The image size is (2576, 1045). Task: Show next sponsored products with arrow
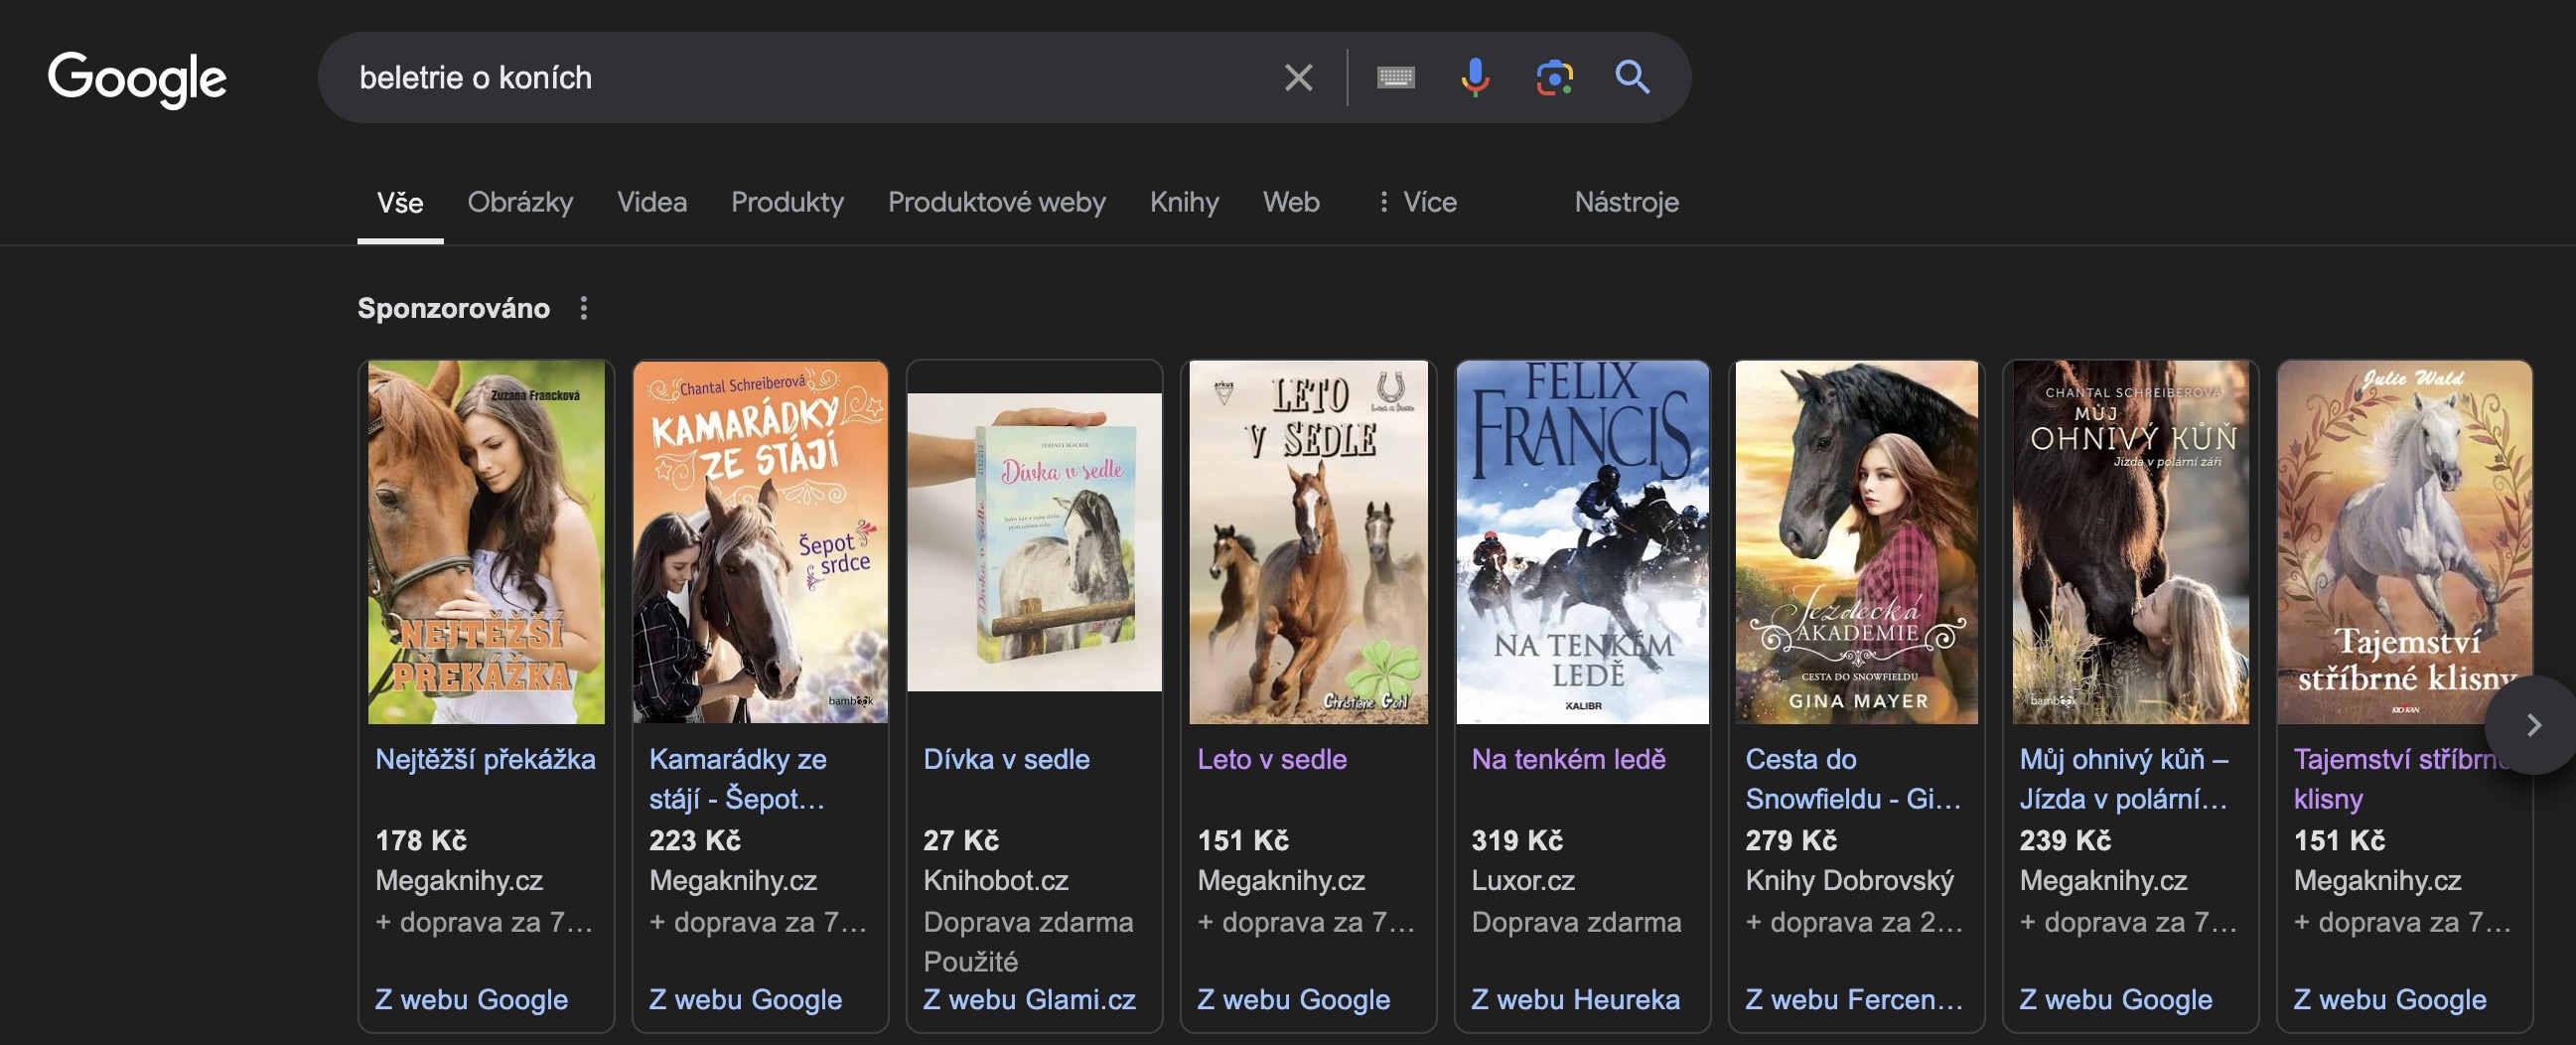point(2532,725)
